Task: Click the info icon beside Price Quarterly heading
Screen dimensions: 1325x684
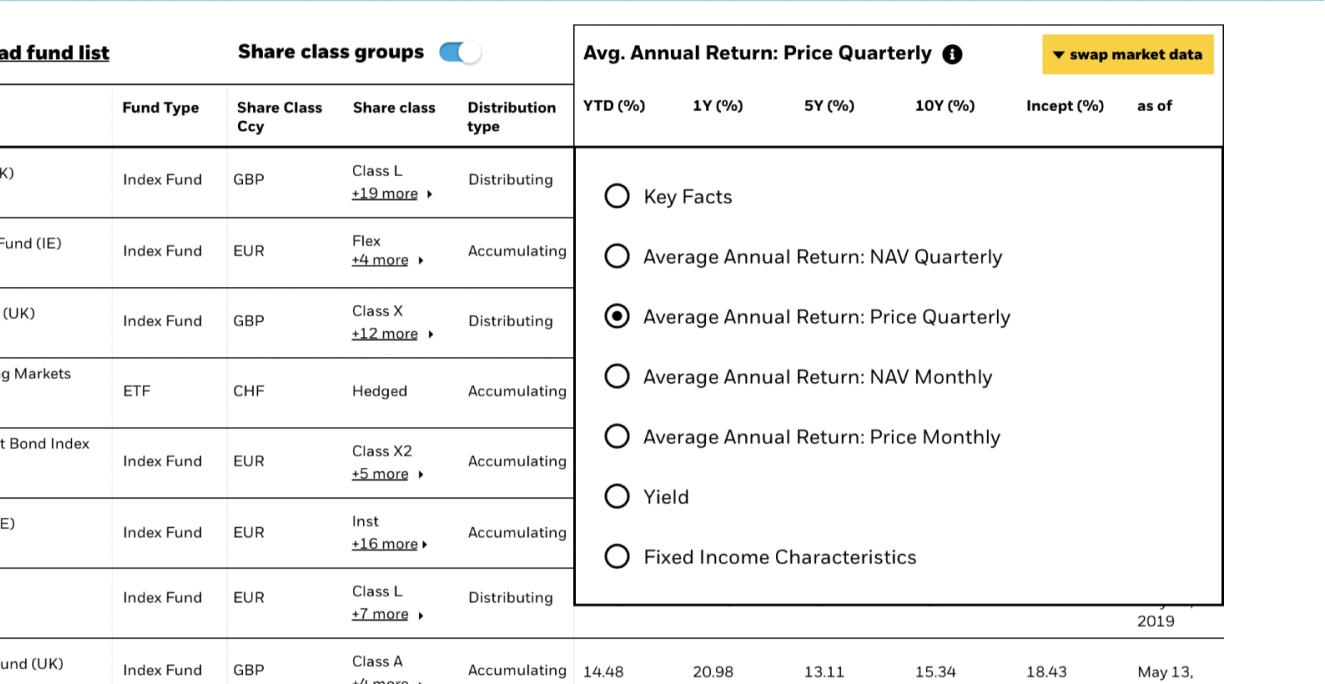Action: point(952,54)
